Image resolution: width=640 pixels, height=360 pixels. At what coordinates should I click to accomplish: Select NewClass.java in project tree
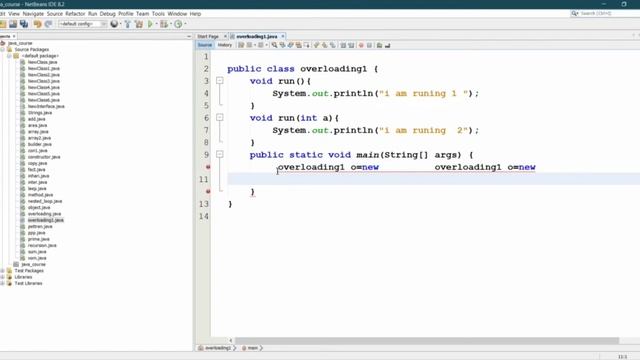[42, 62]
